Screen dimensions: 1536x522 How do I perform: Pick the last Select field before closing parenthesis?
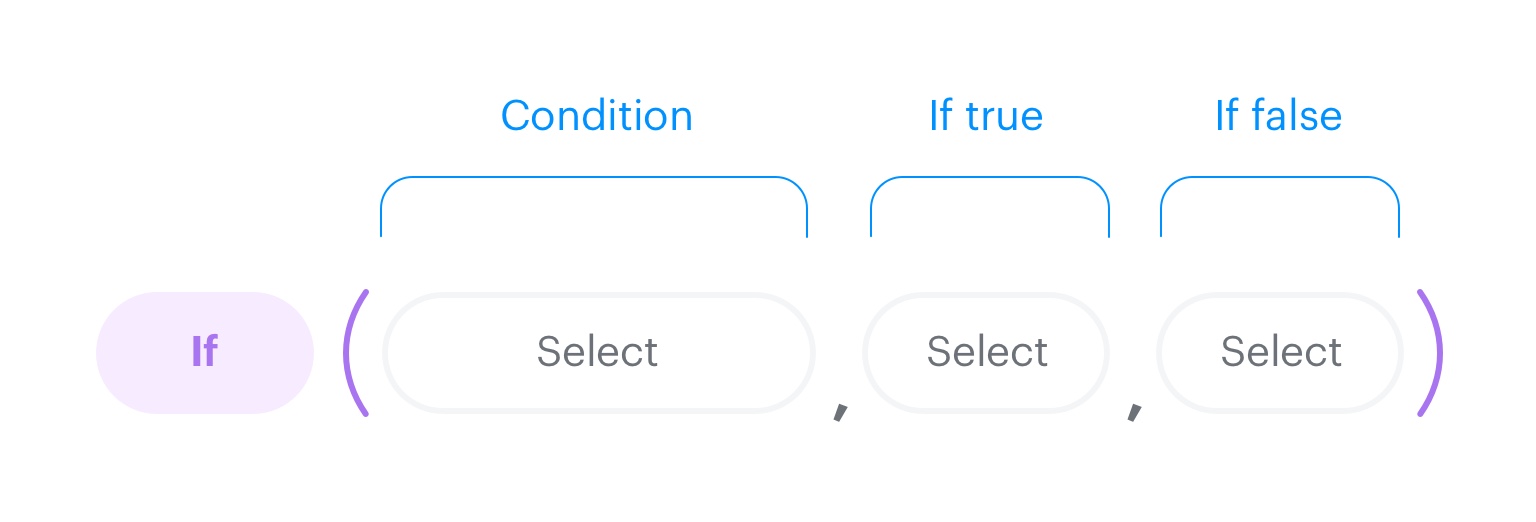pyautogui.click(x=1280, y=352)
